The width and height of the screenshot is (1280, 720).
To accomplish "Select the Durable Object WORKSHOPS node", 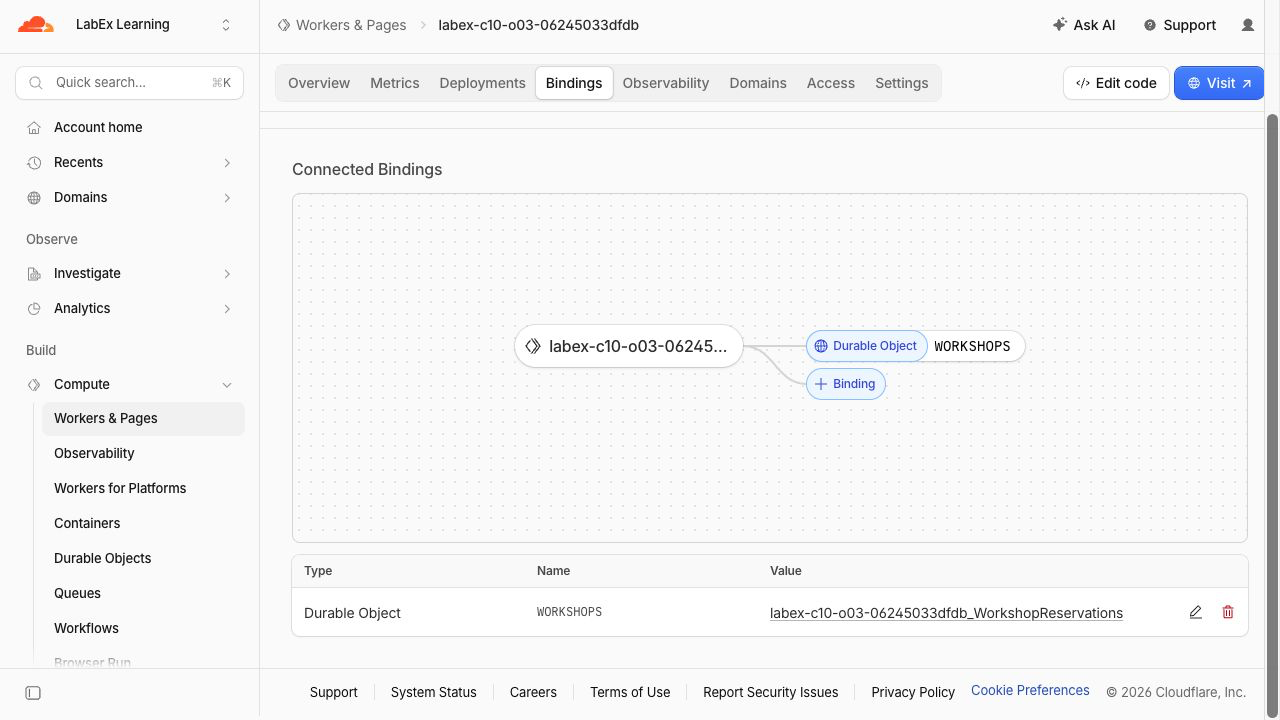I will [916, 346].
